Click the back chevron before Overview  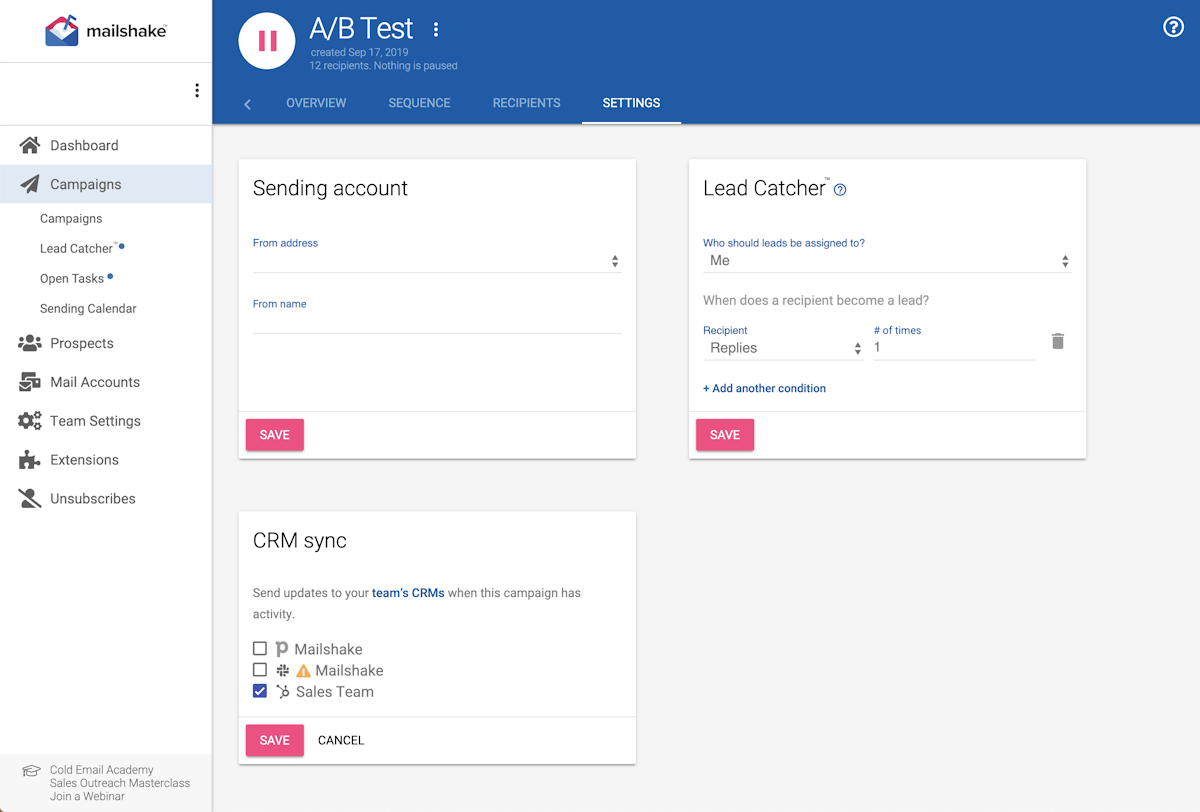(247, 104)
